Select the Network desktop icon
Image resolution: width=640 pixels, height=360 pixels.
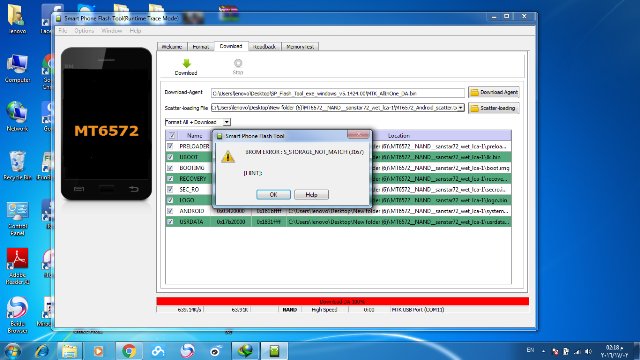click(17, 117)
